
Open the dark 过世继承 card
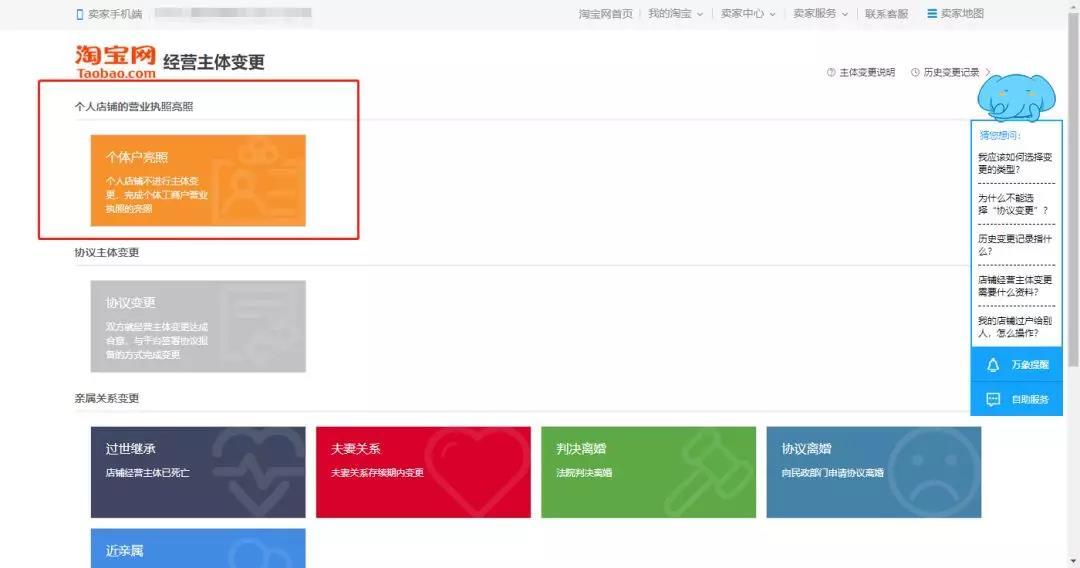pyautogui.click(x=198, y=472)
